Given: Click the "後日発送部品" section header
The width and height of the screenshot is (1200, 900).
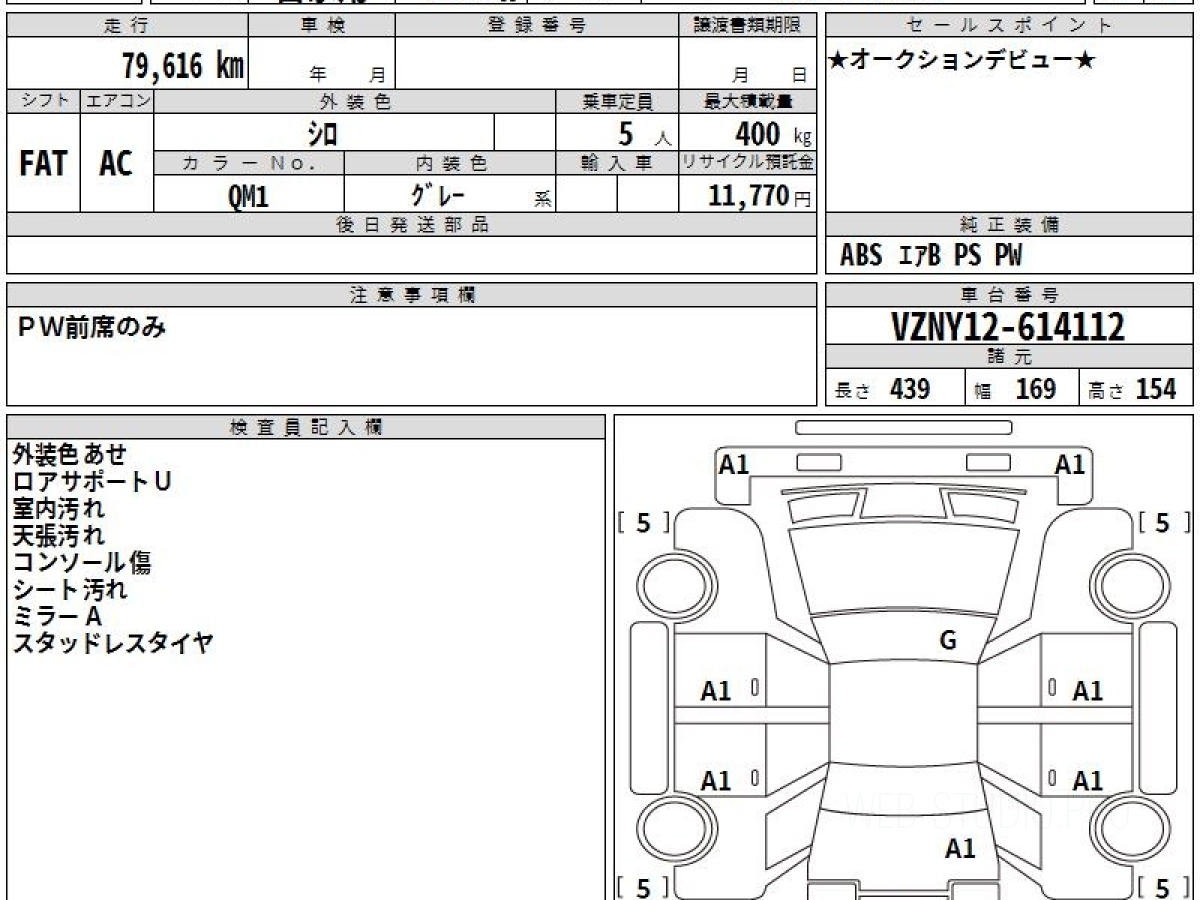Looking at the screenshot, I should [412, 225].
